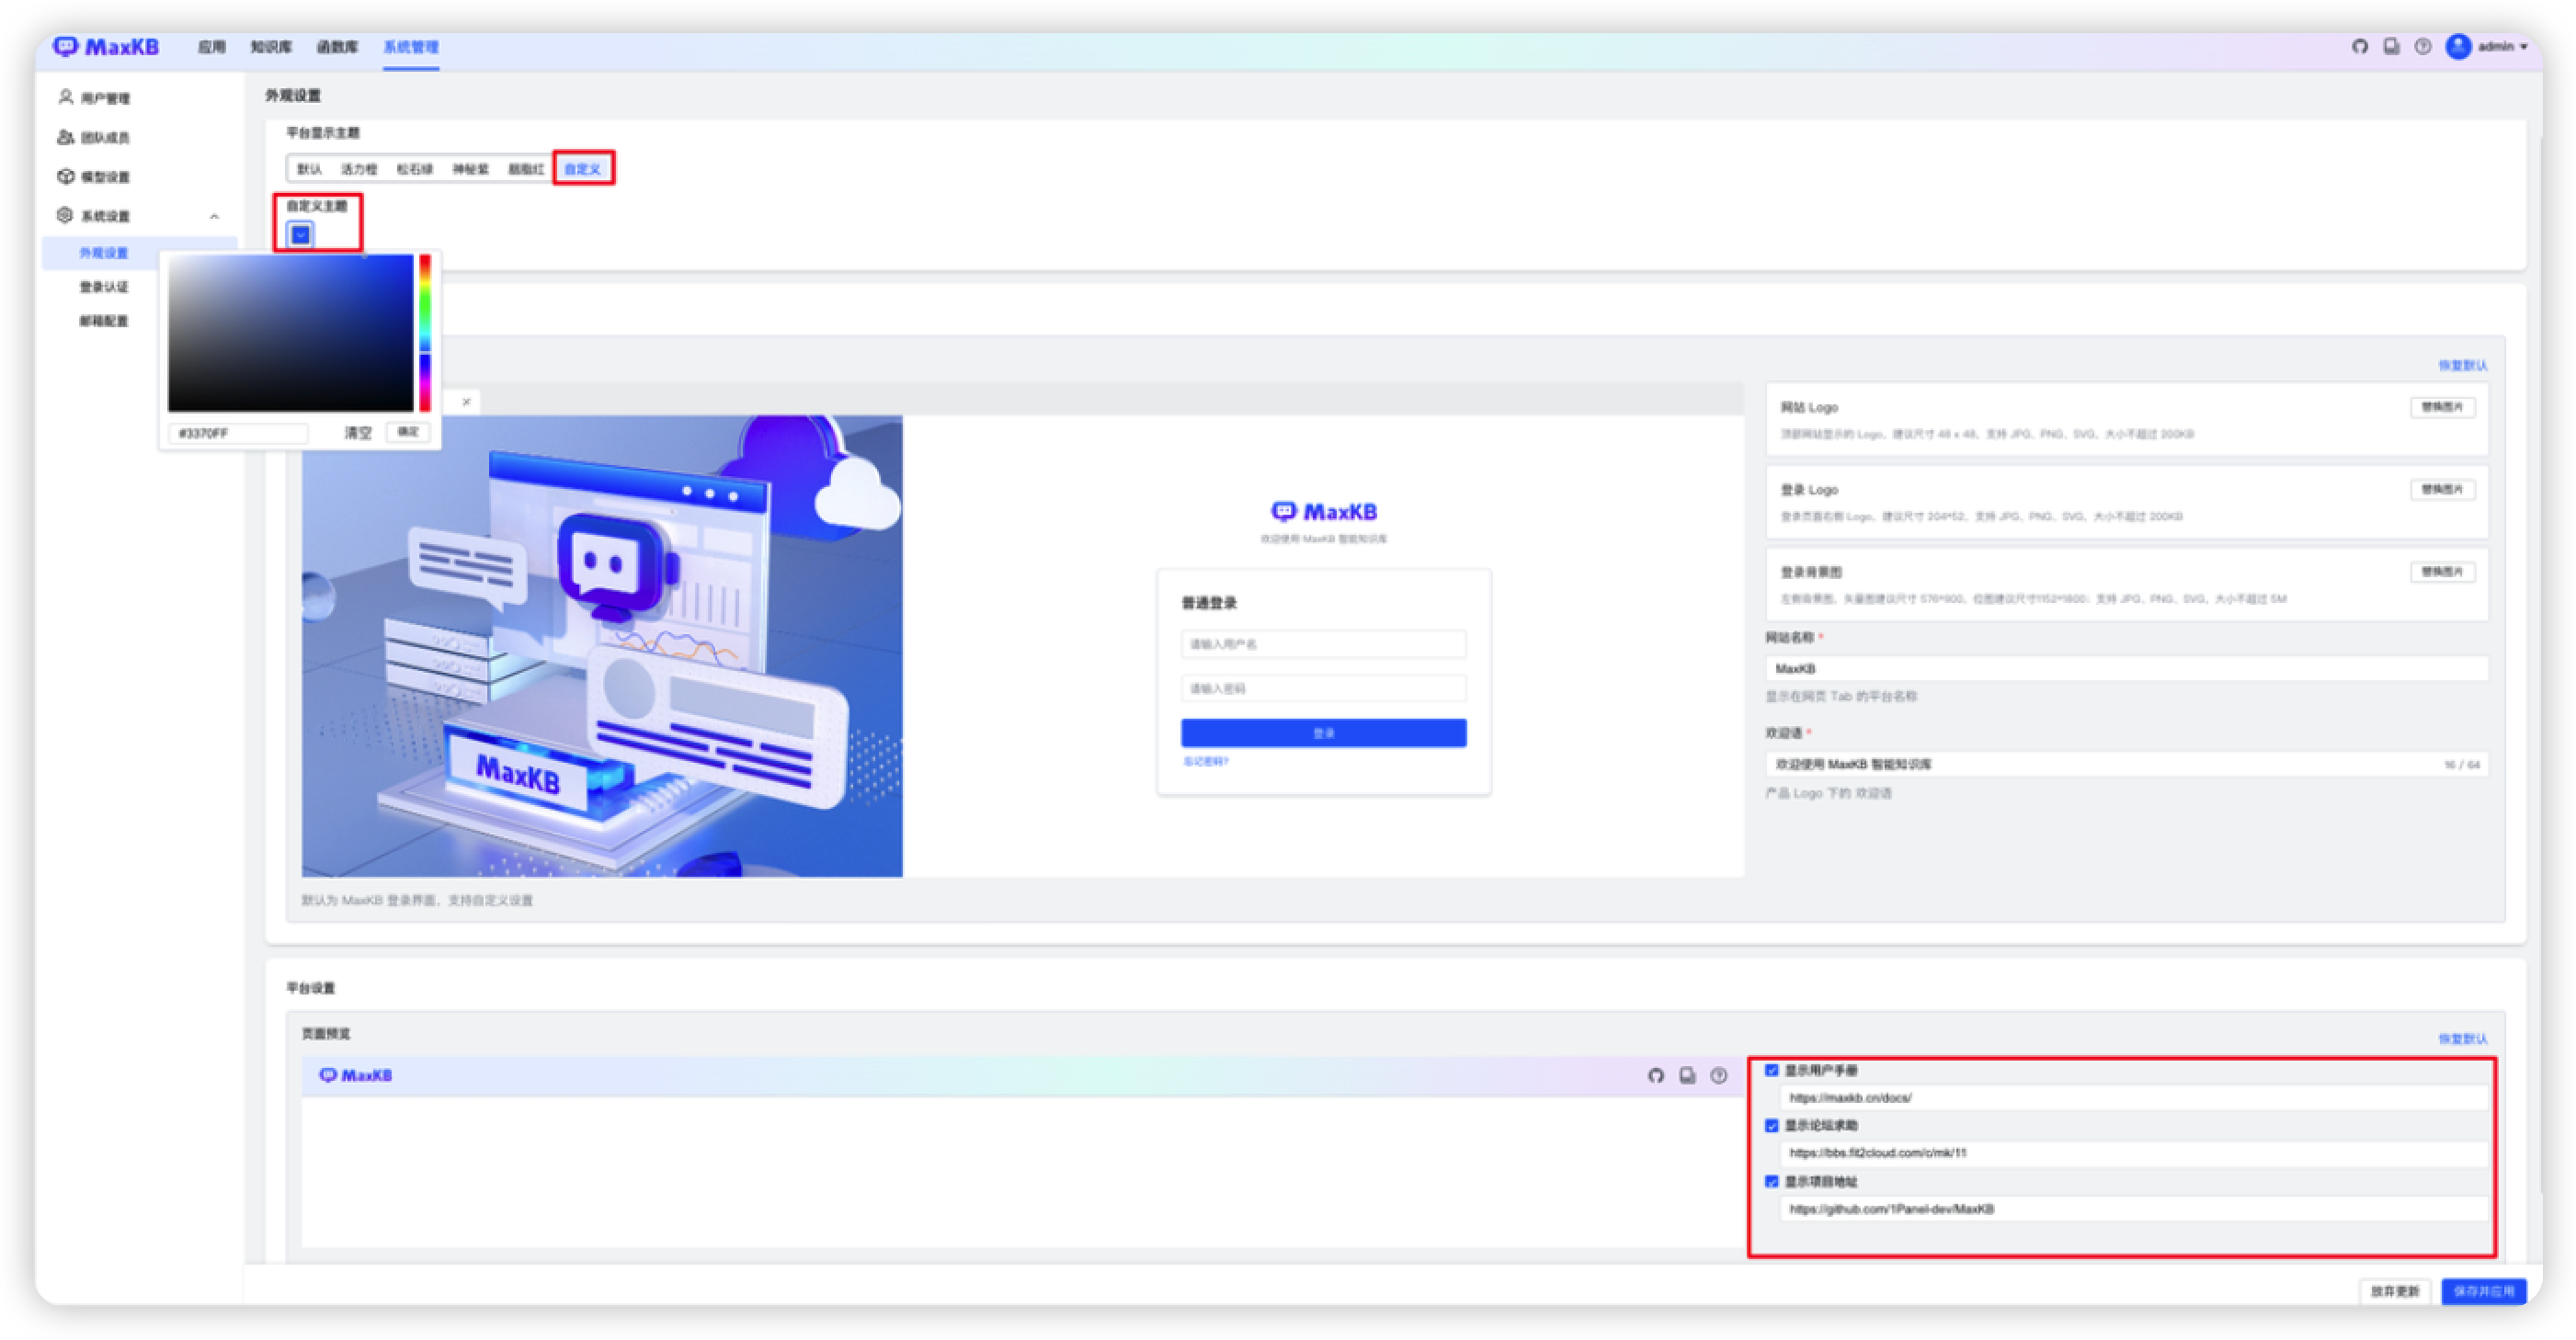The width and height of the screenshot is (2576, 1340).
Task: Open 登录认证 in the sidebar
Action: [x=103, y=287]
